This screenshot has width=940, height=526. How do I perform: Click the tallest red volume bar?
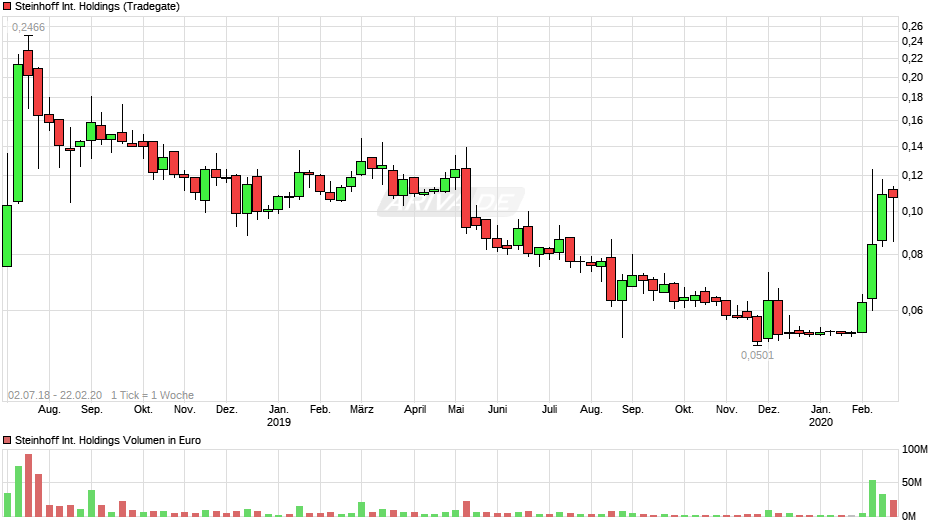coord(28,485)
